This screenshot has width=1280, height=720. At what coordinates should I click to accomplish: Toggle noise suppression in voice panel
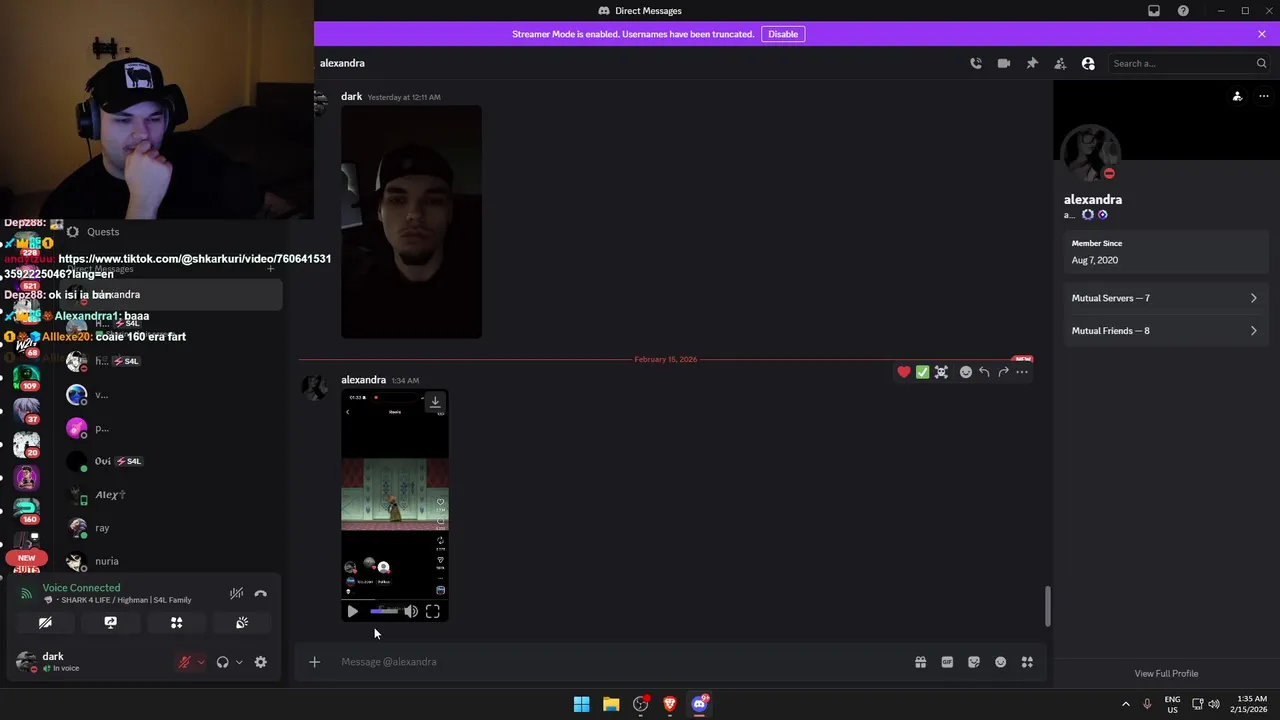coord(237,594)
